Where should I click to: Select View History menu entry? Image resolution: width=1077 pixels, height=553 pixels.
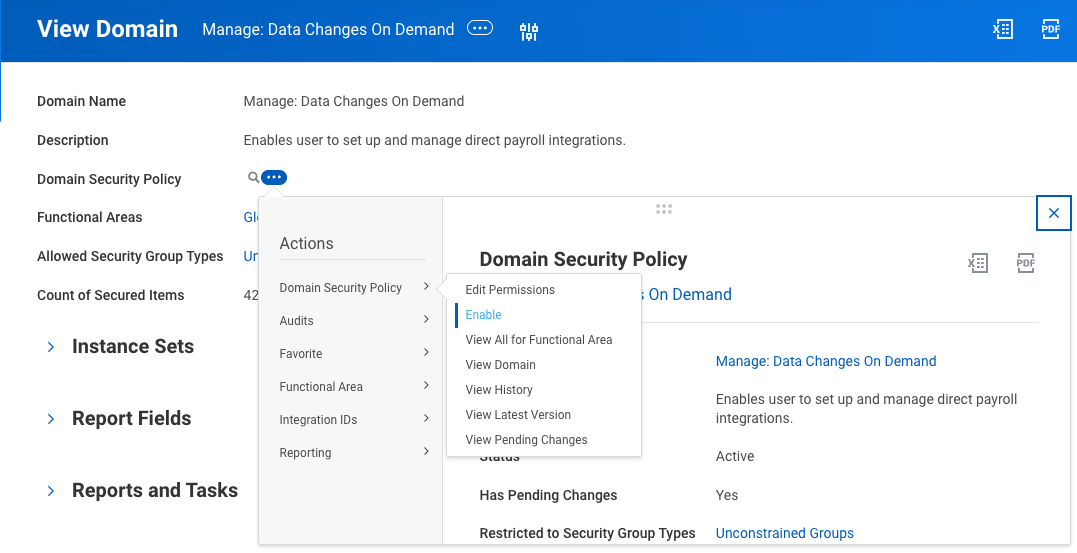(x=499, y=390)
